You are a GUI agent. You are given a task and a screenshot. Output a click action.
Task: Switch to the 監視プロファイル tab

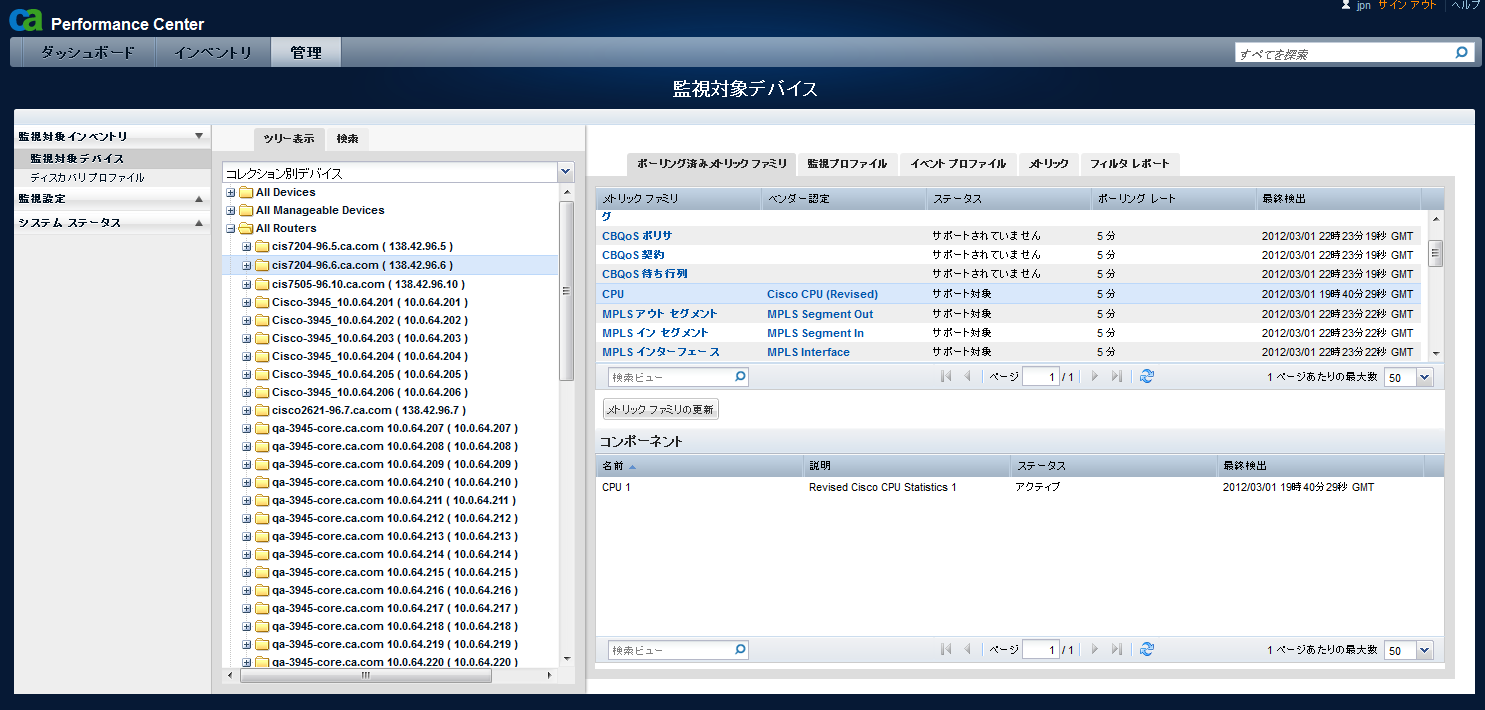pyautogui.click(x=847, y=163)
